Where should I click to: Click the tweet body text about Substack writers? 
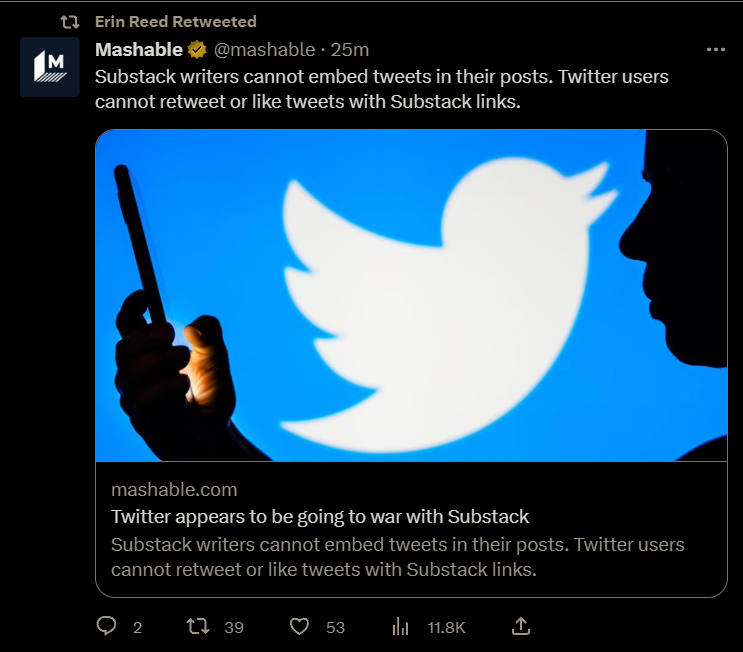pyautogui.click(x=380, y=88)
